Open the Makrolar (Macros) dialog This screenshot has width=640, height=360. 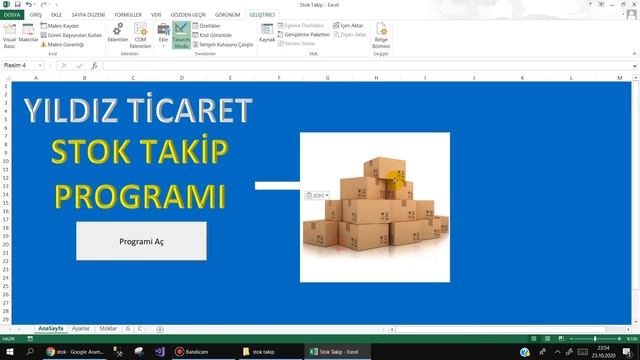pos(28,33)
